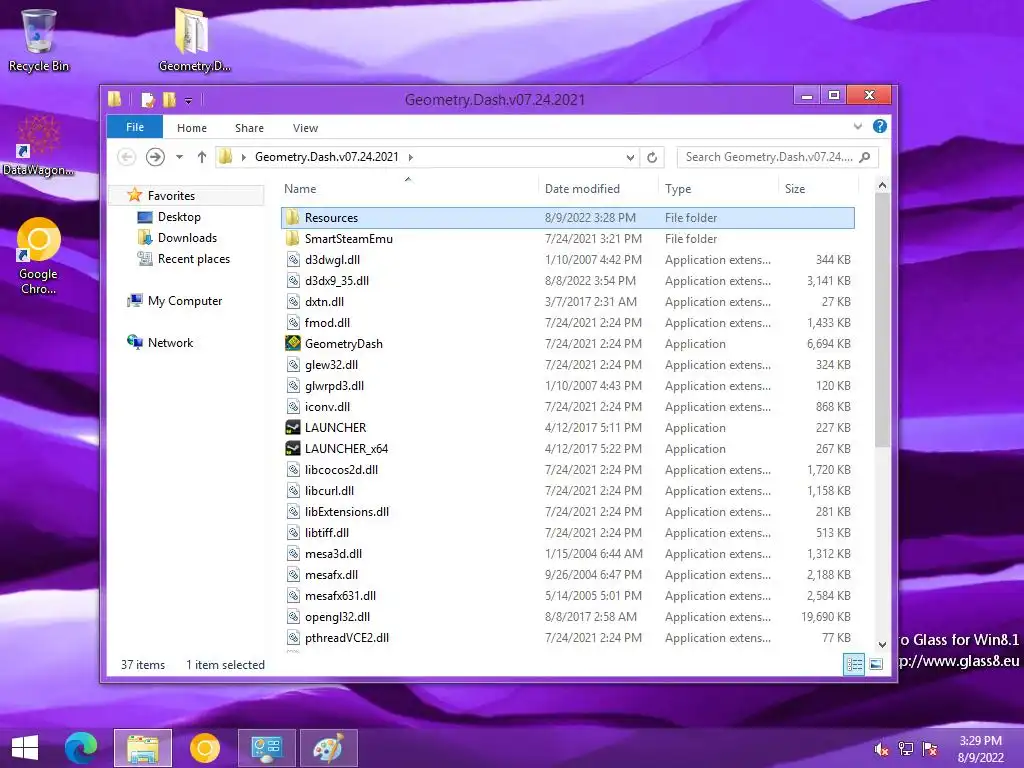Click the Explorer help question mark icon
Screen dimensions: 1024x768
point(880,127)
